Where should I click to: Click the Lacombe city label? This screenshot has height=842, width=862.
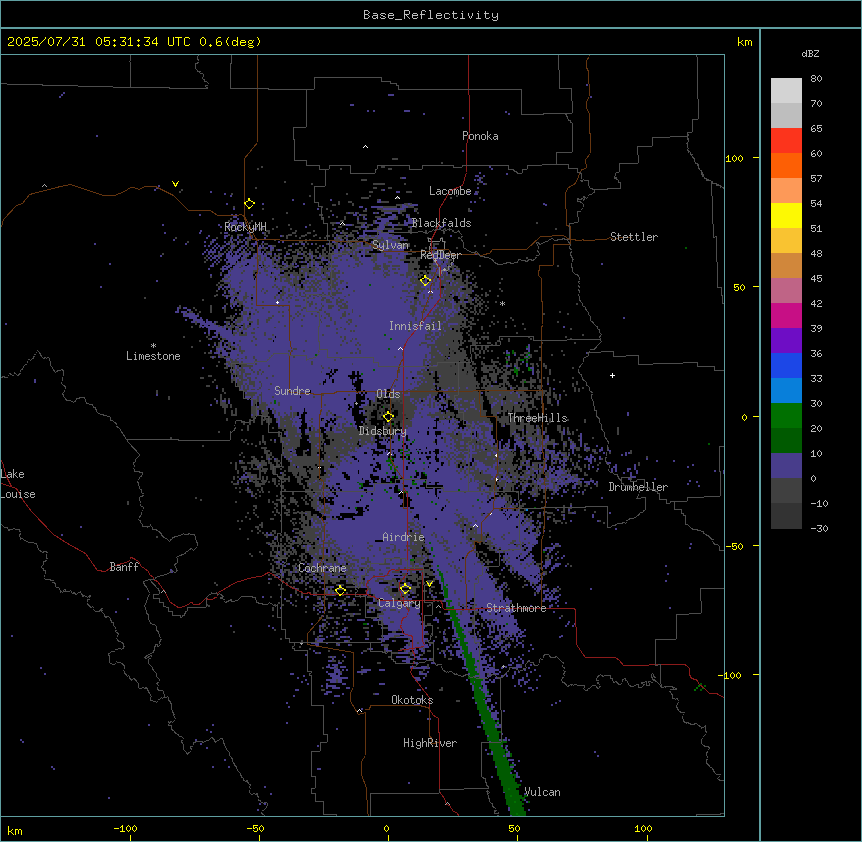(450, 191)
